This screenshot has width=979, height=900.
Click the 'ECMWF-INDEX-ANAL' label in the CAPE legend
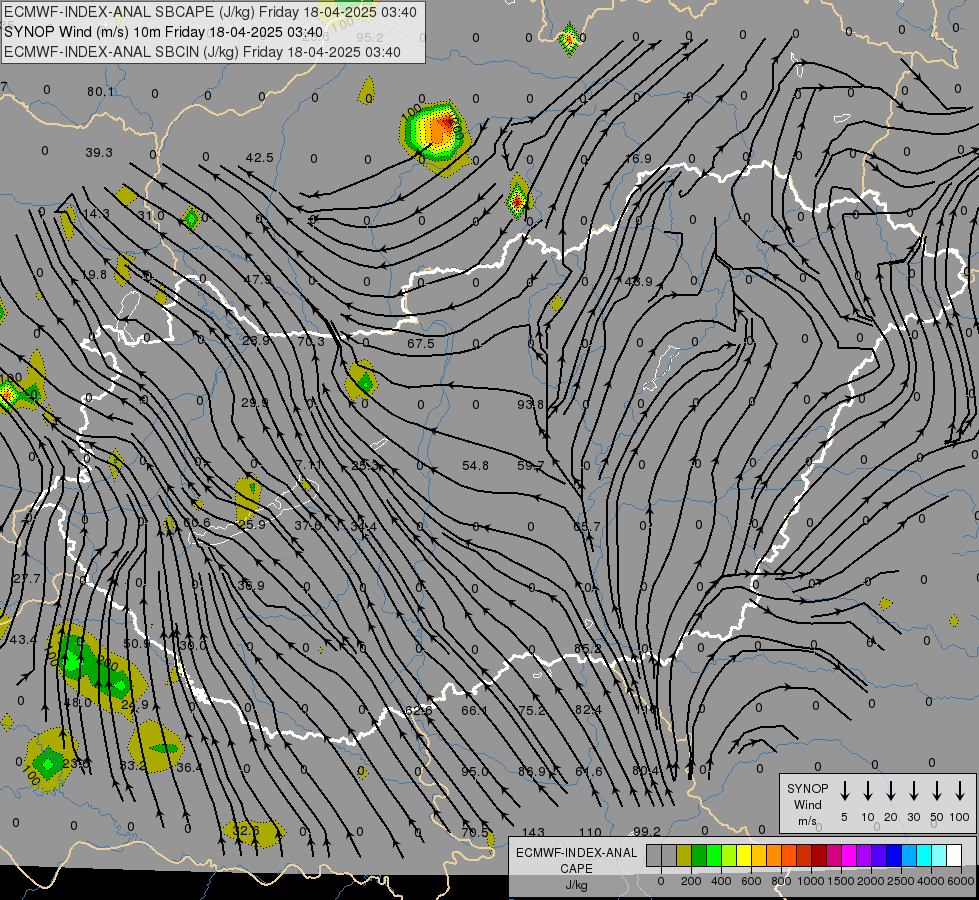pos(576,853)
